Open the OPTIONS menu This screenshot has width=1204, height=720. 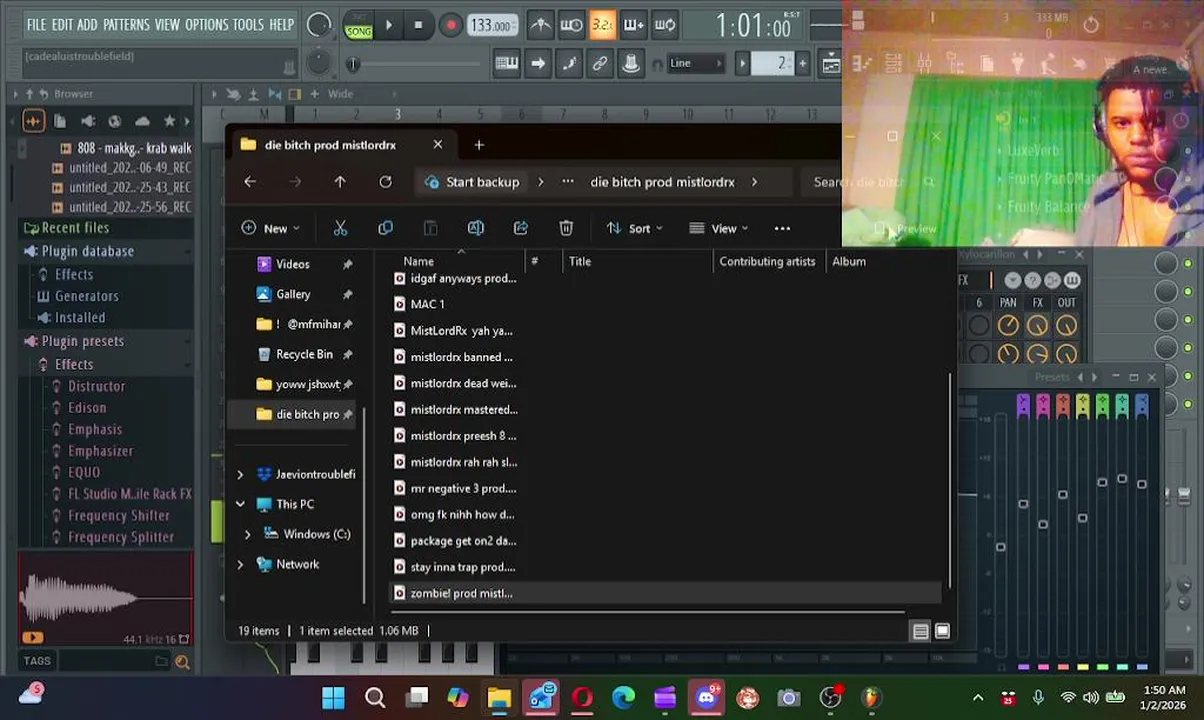(206, 24)
